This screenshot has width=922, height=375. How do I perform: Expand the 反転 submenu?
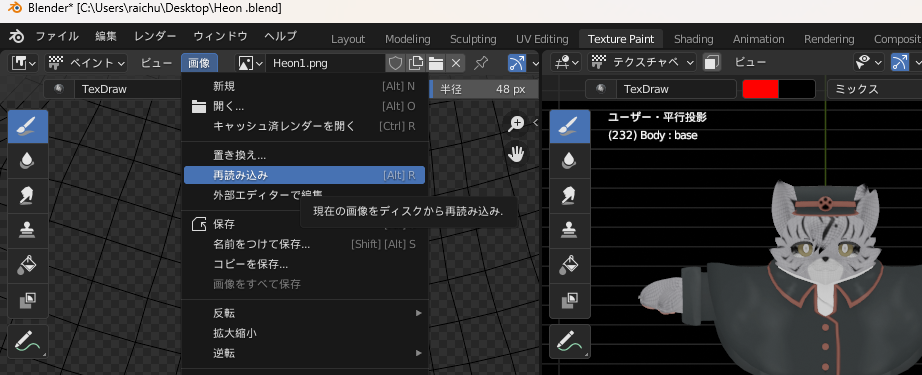click(x=304, y=313)
